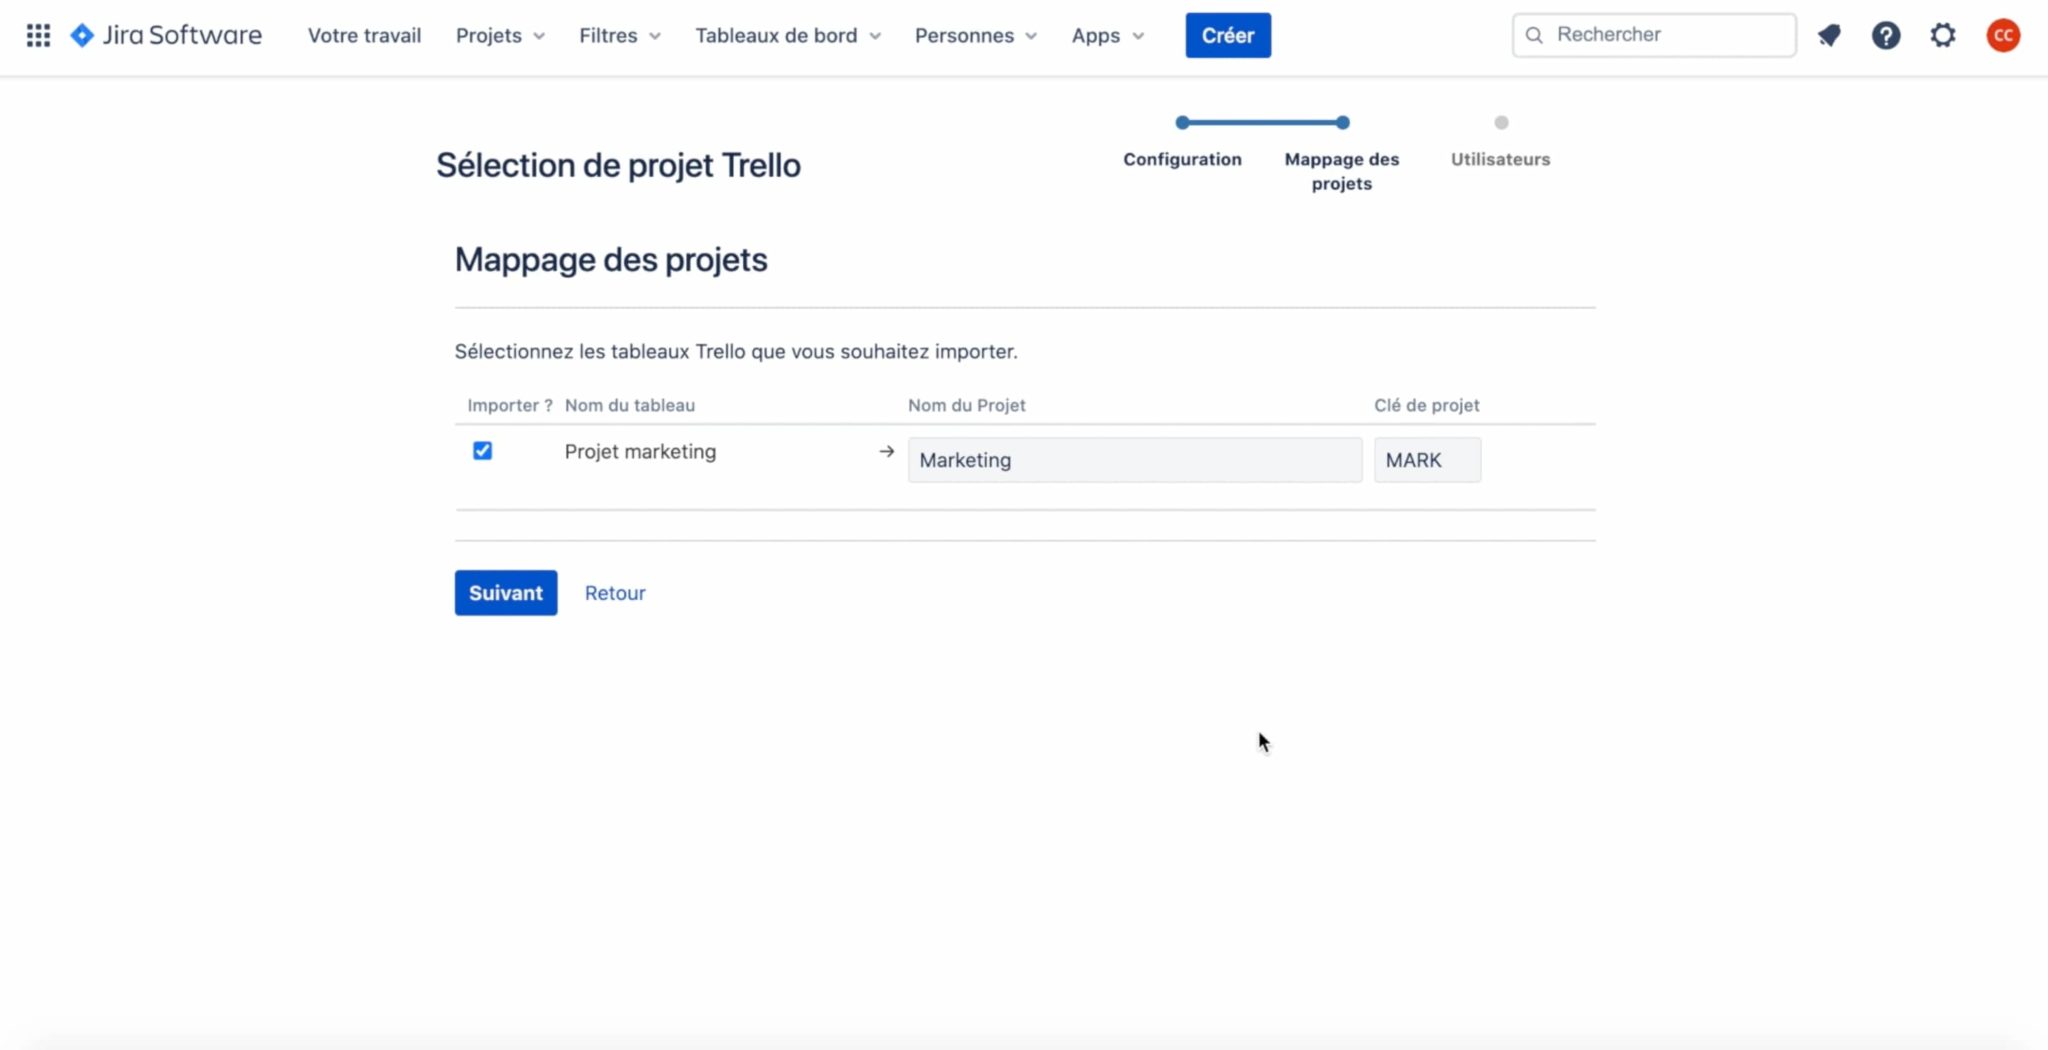Edit the Marketing project name field
This screenshot has height=1050, width=2048.
[x=1135, y=460]
